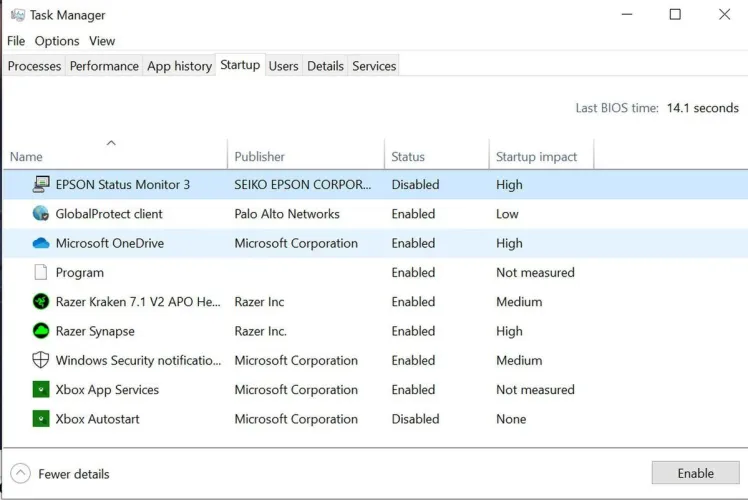Click the Windows Security shield icon
This screenshot has width=748, height=500.
pos(41,360)
